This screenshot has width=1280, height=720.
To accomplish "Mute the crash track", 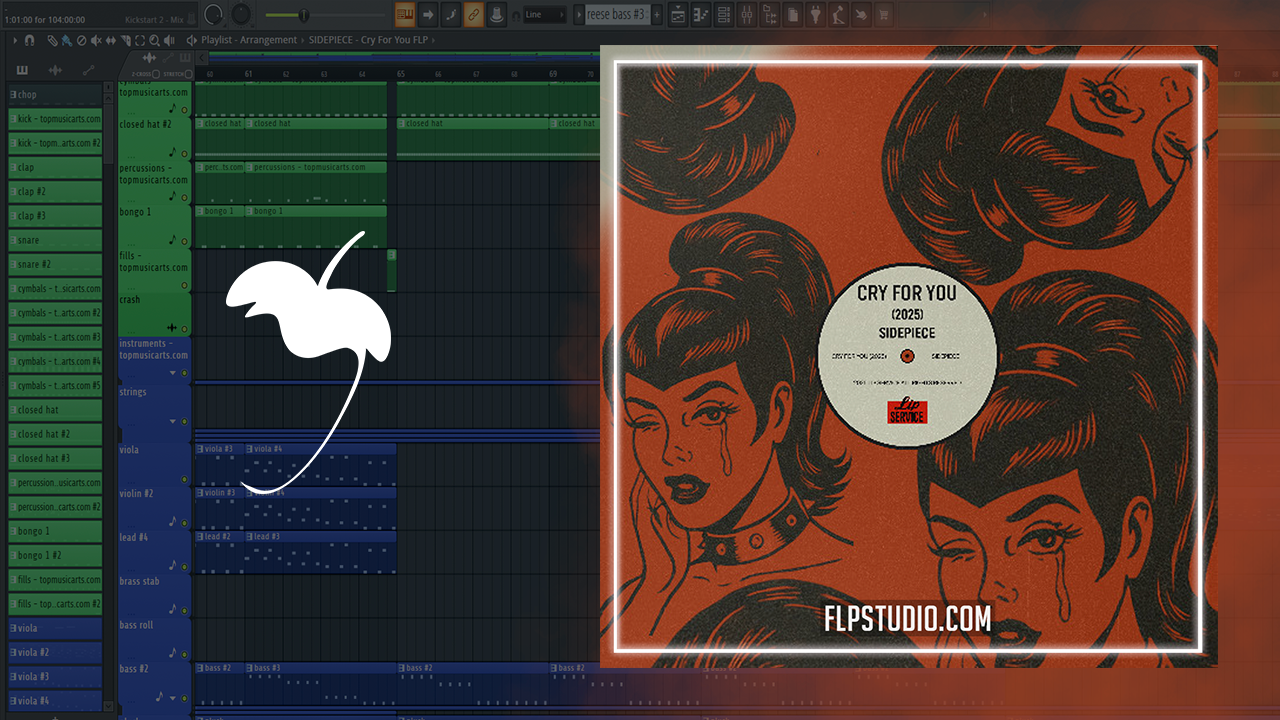I will pos(184,328).
